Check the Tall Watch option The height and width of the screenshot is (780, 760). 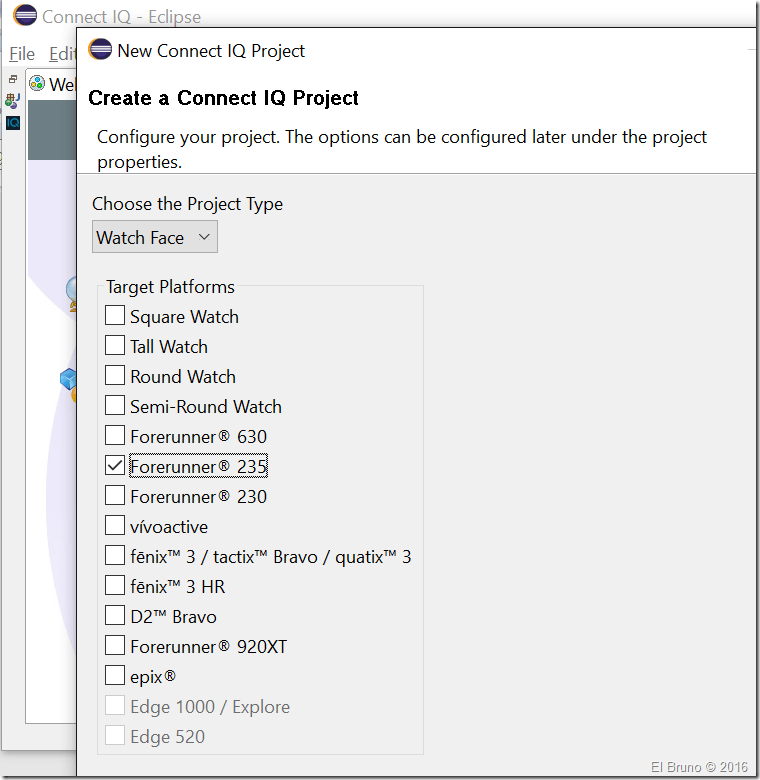point(115,347)
